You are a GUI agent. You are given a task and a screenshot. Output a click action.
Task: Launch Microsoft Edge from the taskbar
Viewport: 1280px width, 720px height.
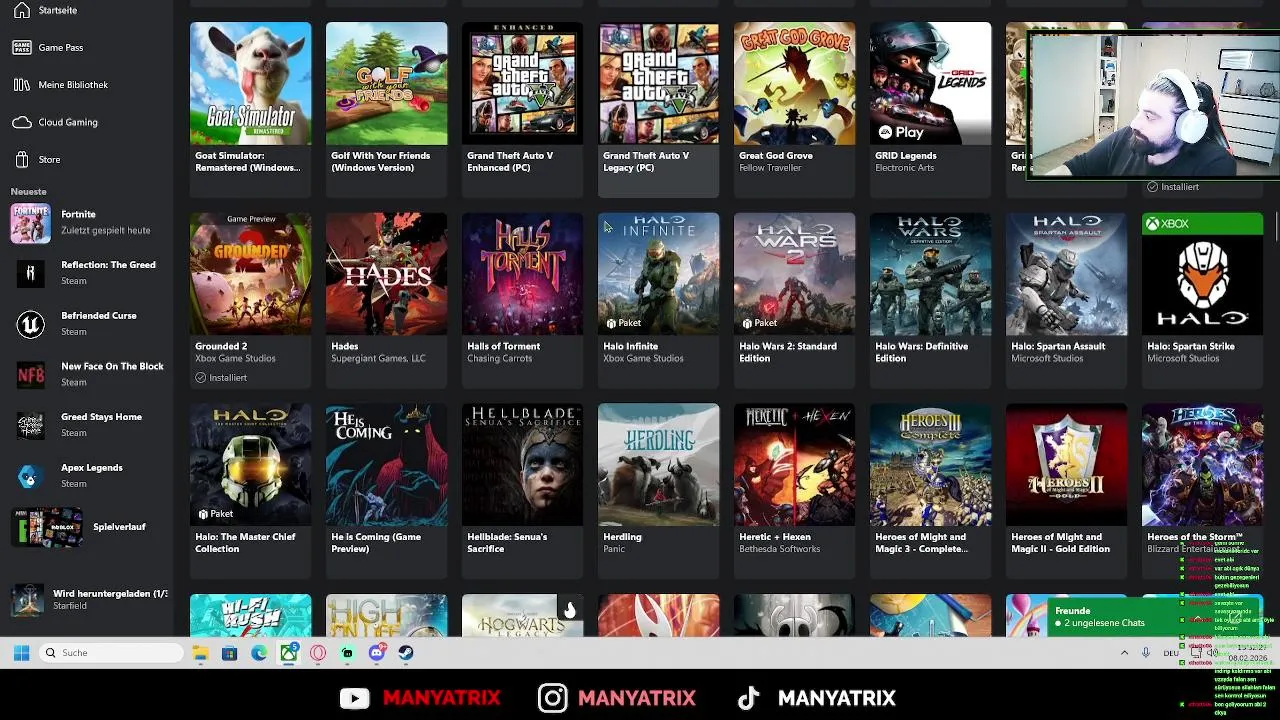pyautogui.click(x=259, y=653)
